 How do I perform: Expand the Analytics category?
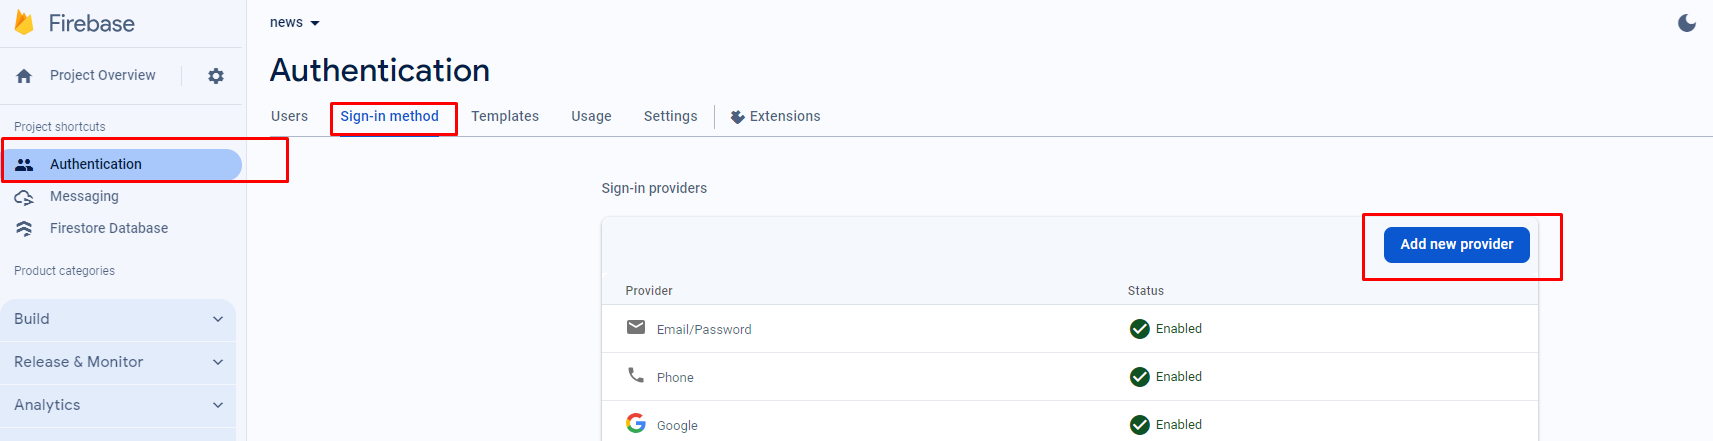point(118,405)
